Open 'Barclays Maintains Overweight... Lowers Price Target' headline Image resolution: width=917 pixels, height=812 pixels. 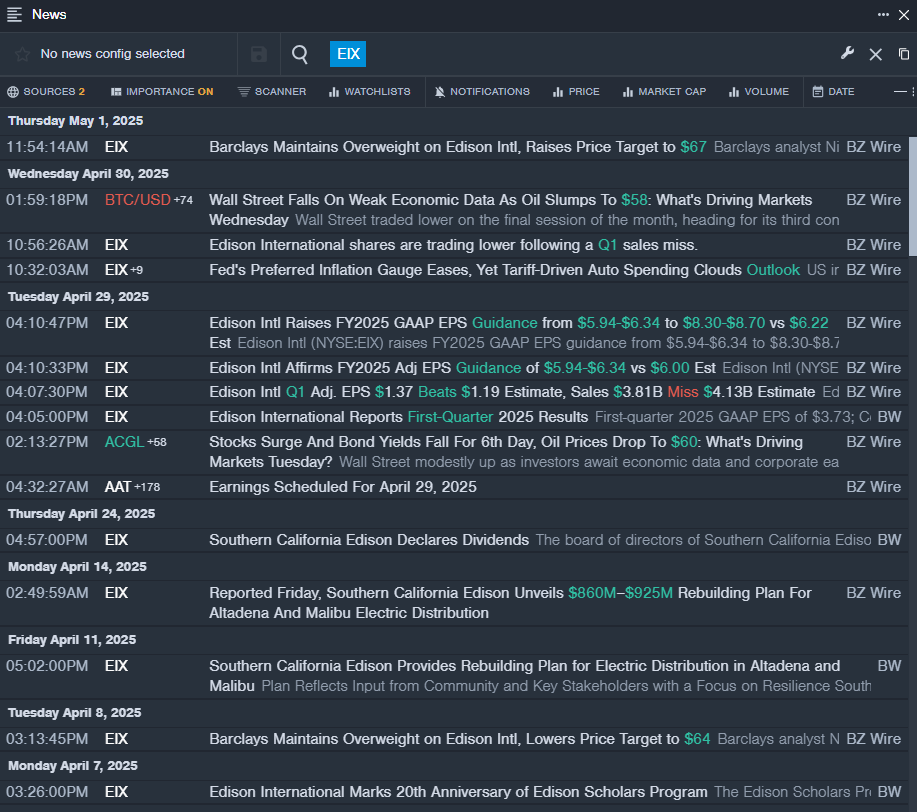pyautogui.click(x=460, y=739)
